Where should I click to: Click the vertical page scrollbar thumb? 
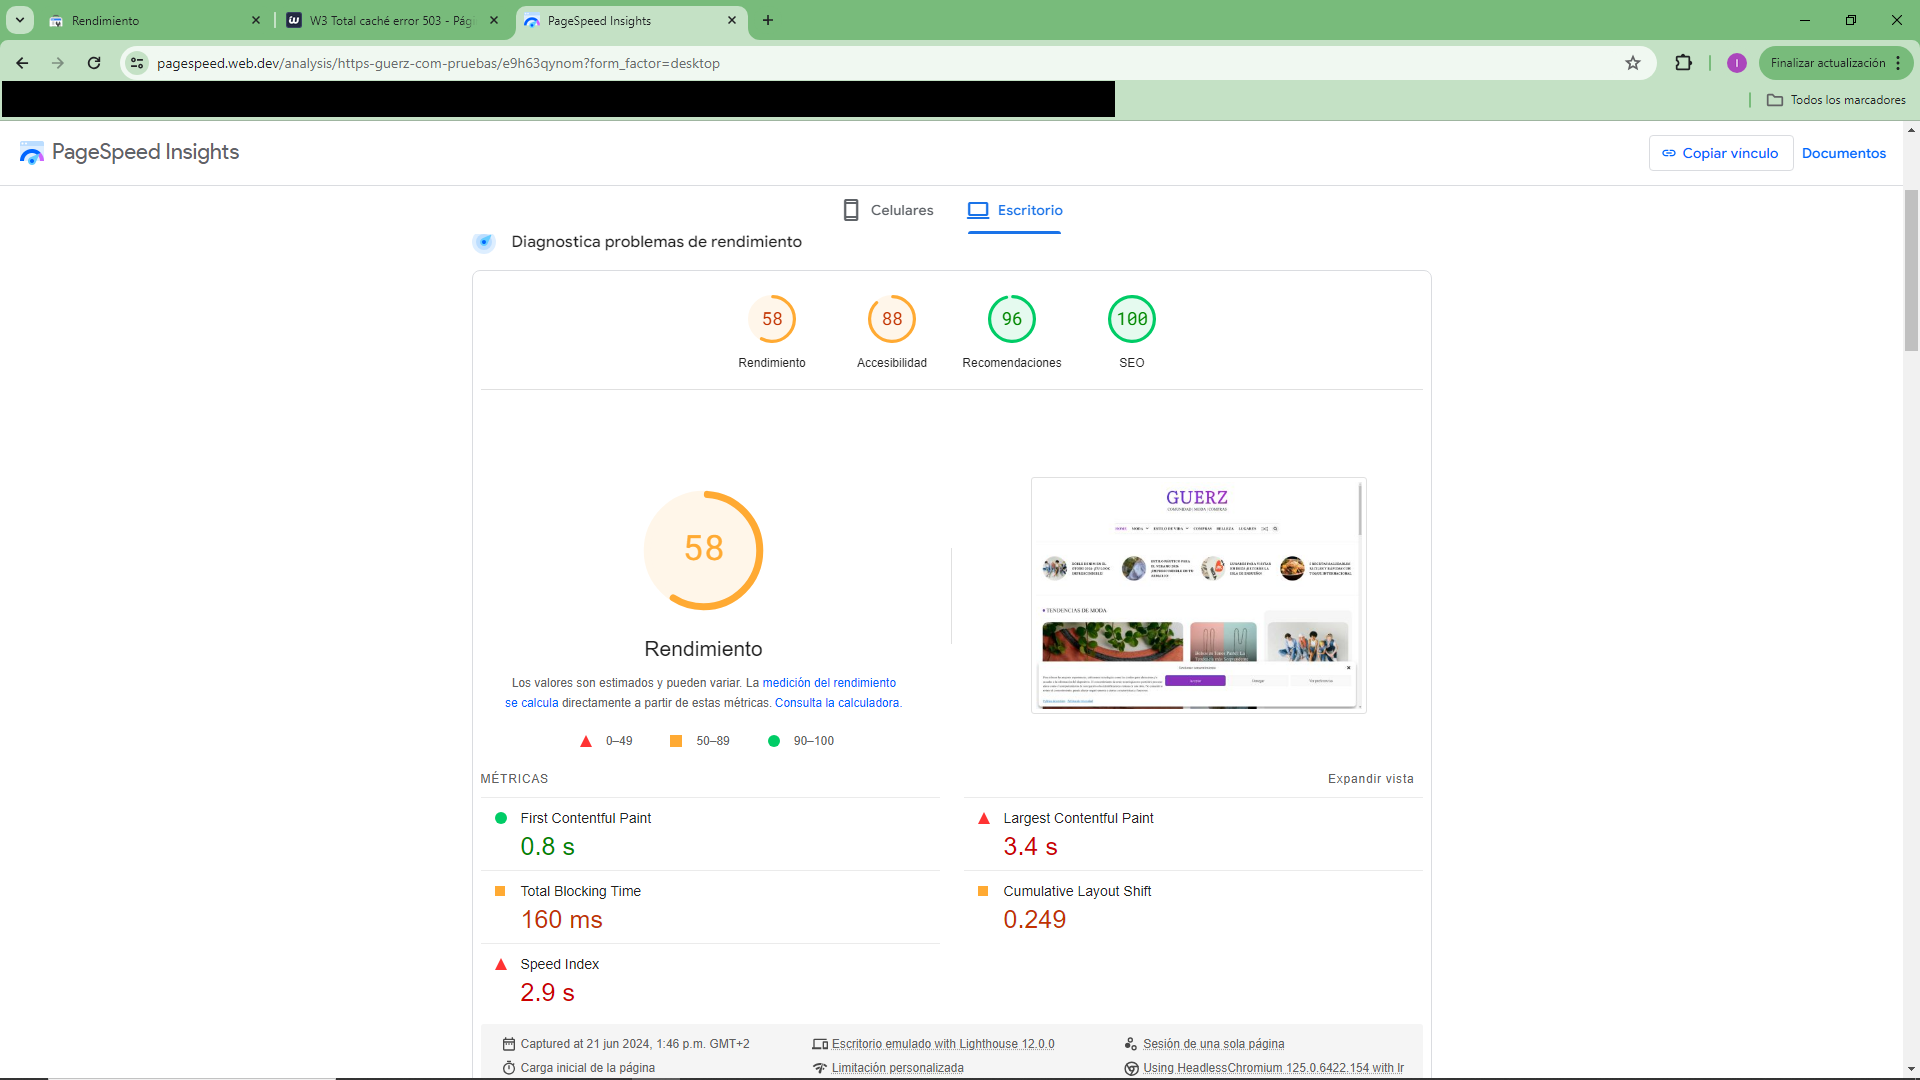[x=1911, y=270]
